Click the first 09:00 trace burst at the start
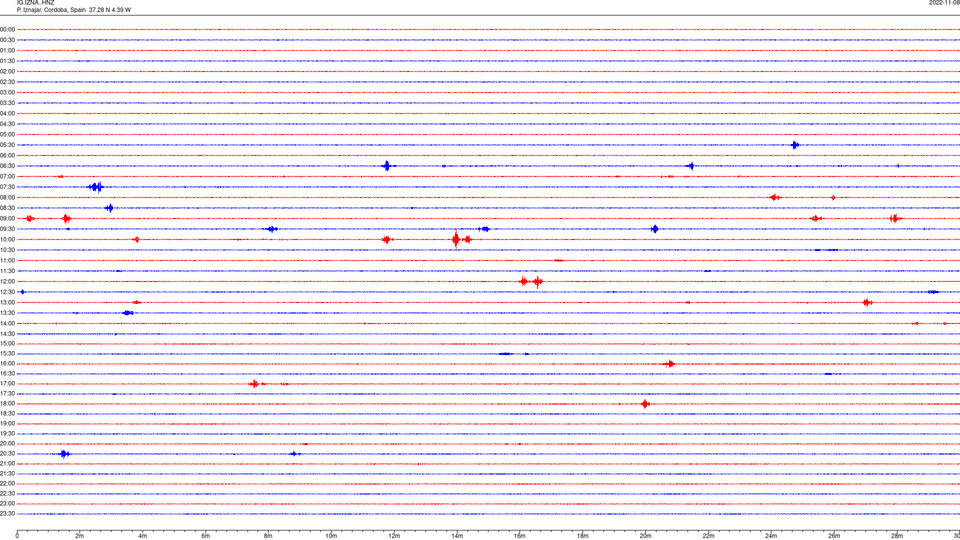 [x=29, y=219]
